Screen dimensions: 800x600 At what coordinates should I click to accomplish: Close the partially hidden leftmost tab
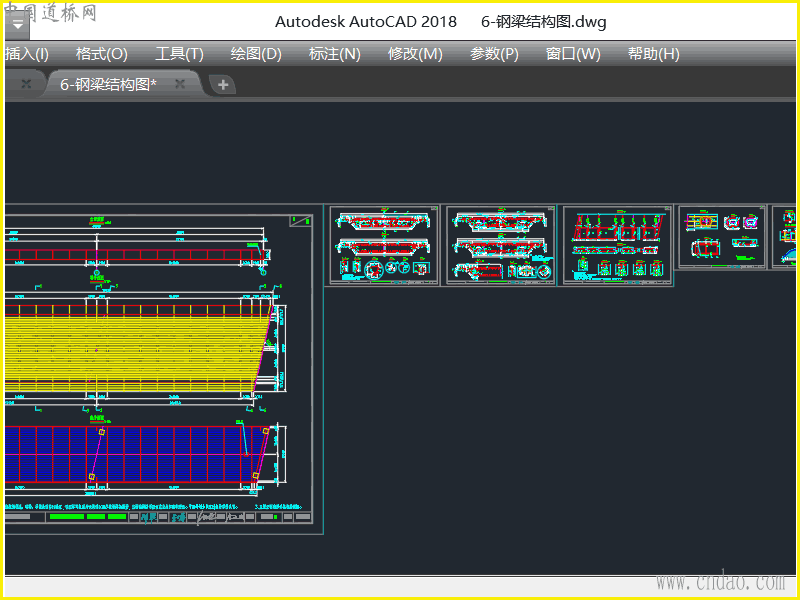coord(26,85)
